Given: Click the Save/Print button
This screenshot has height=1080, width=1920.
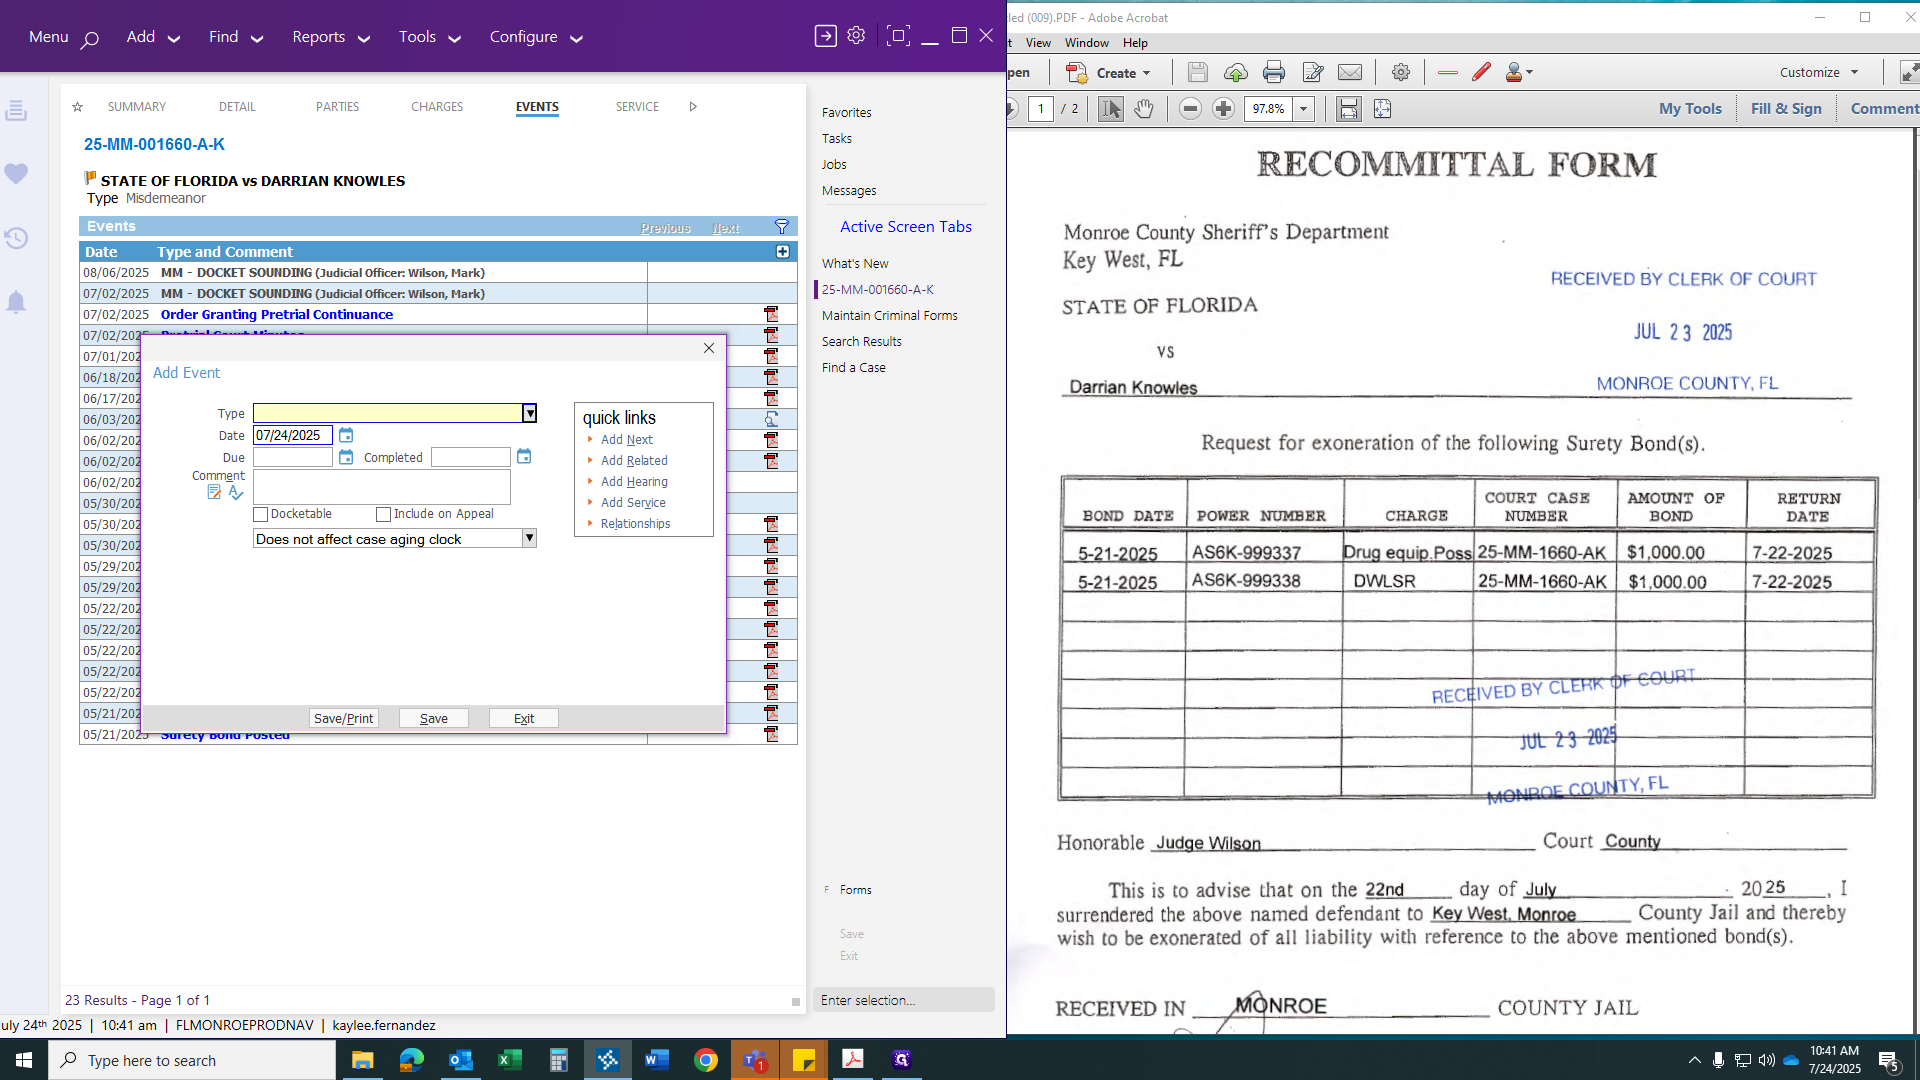Looking at the screenshot, I should click(343, 718).
